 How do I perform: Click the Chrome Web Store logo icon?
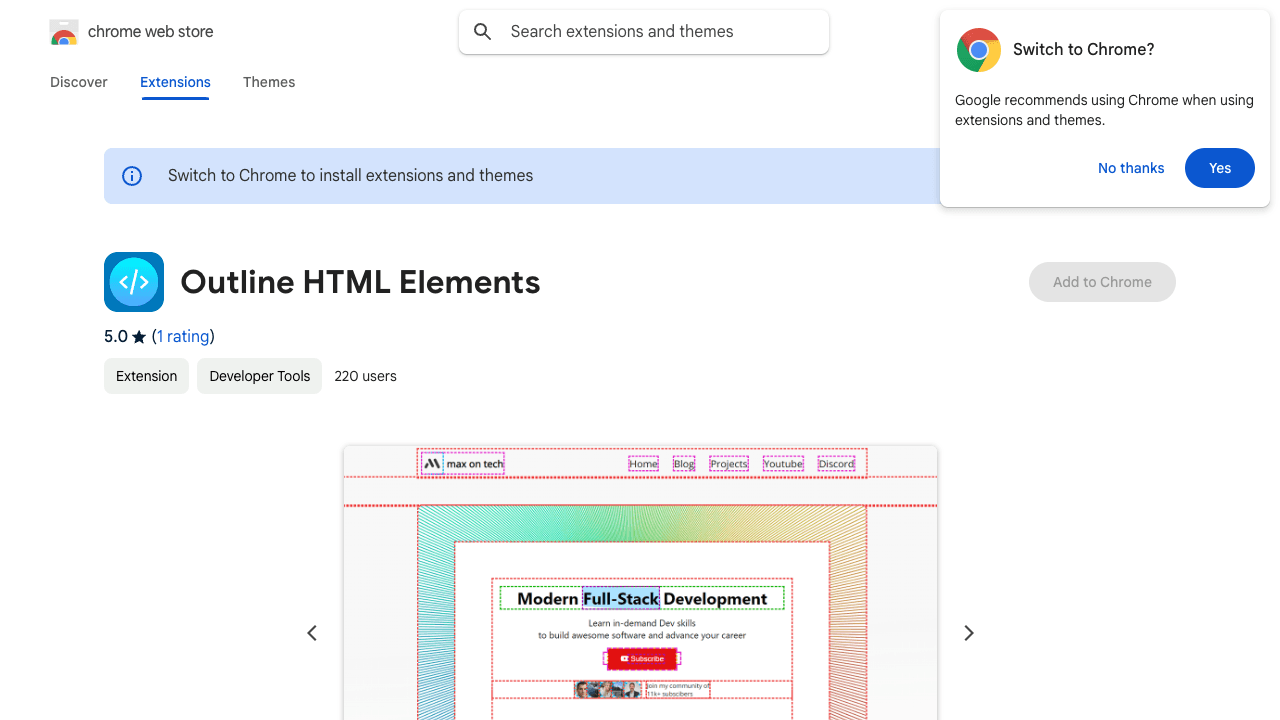click(x=64, y=32)
